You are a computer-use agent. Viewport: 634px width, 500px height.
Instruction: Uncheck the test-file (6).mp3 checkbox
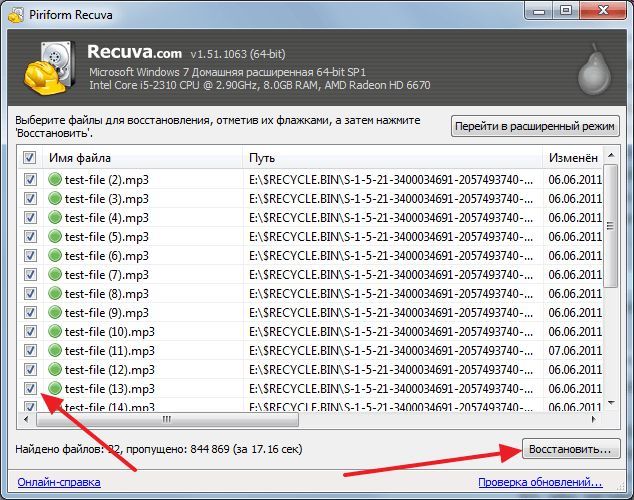pos(30,255)
